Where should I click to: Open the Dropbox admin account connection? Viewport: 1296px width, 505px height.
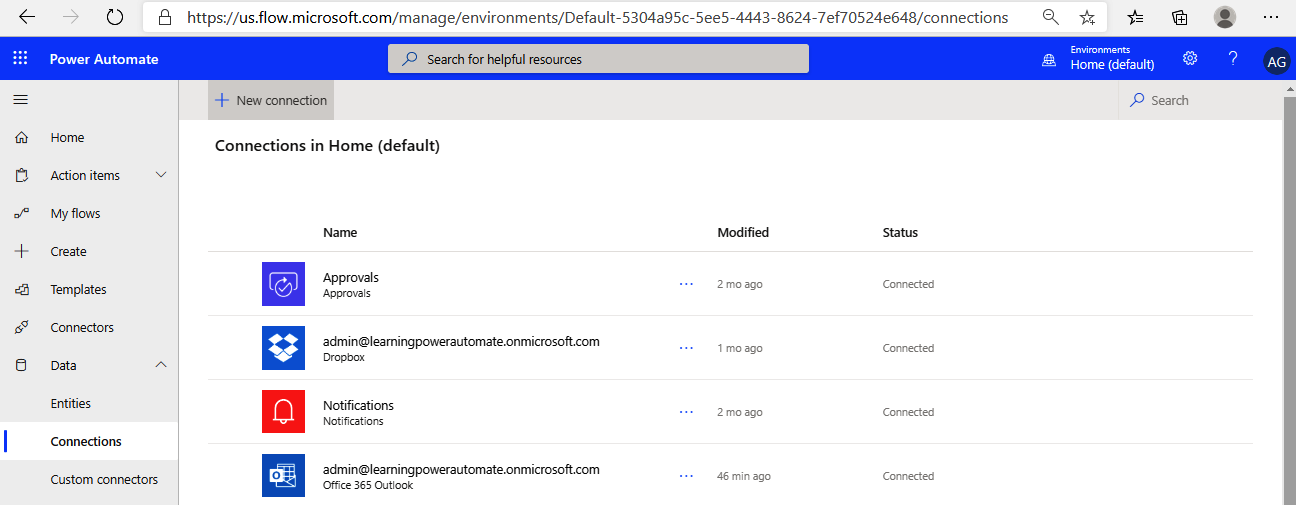tap(461, 341)
